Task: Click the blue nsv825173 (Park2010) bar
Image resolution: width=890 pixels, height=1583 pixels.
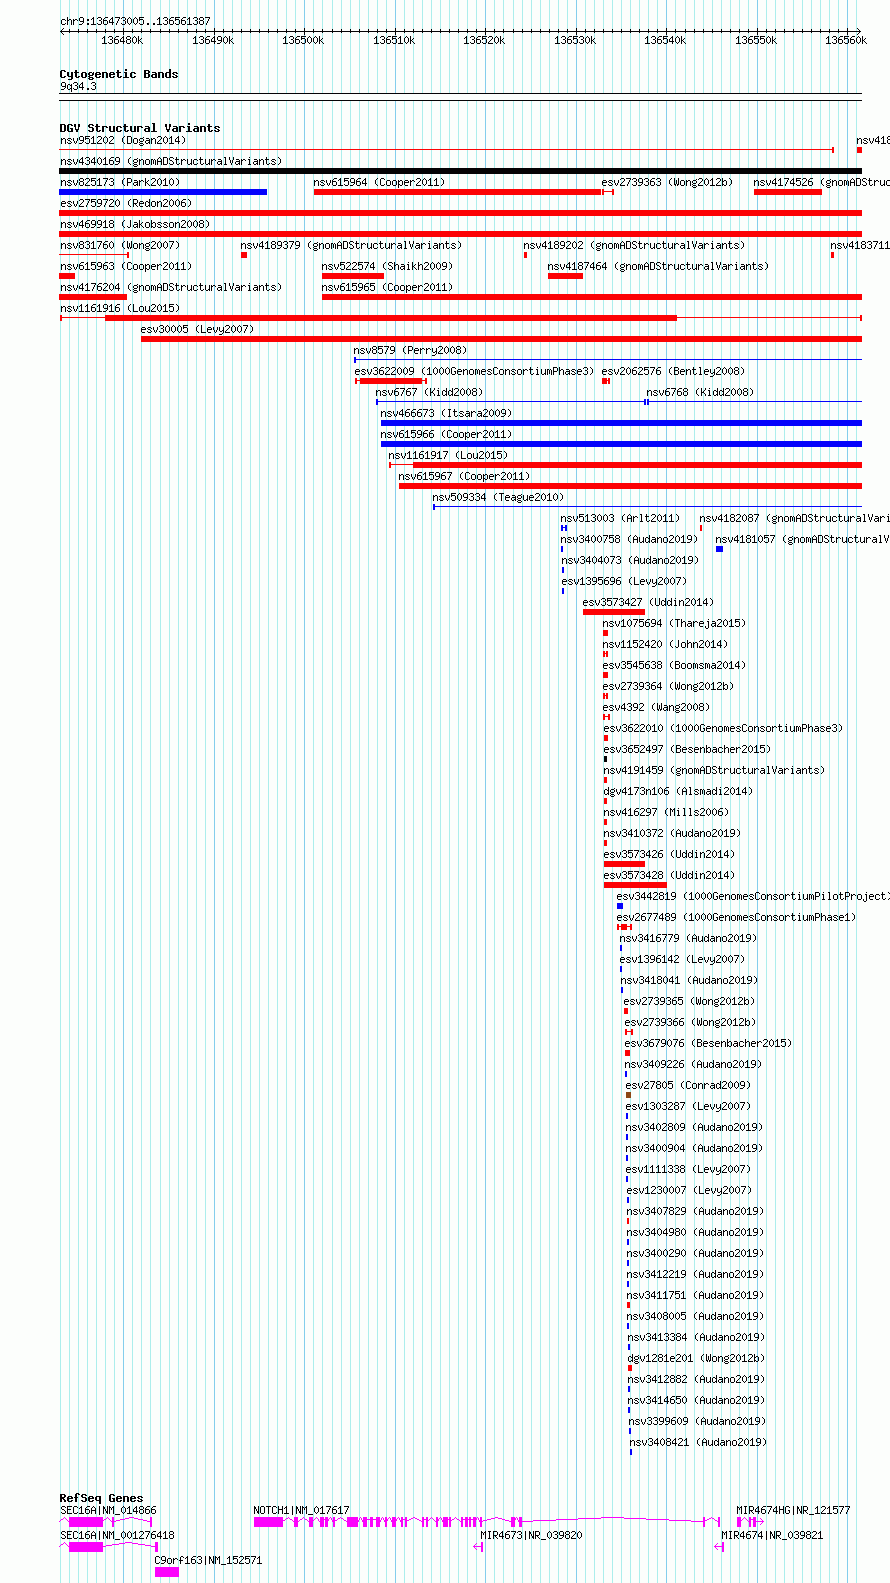Action: (163, 192)
